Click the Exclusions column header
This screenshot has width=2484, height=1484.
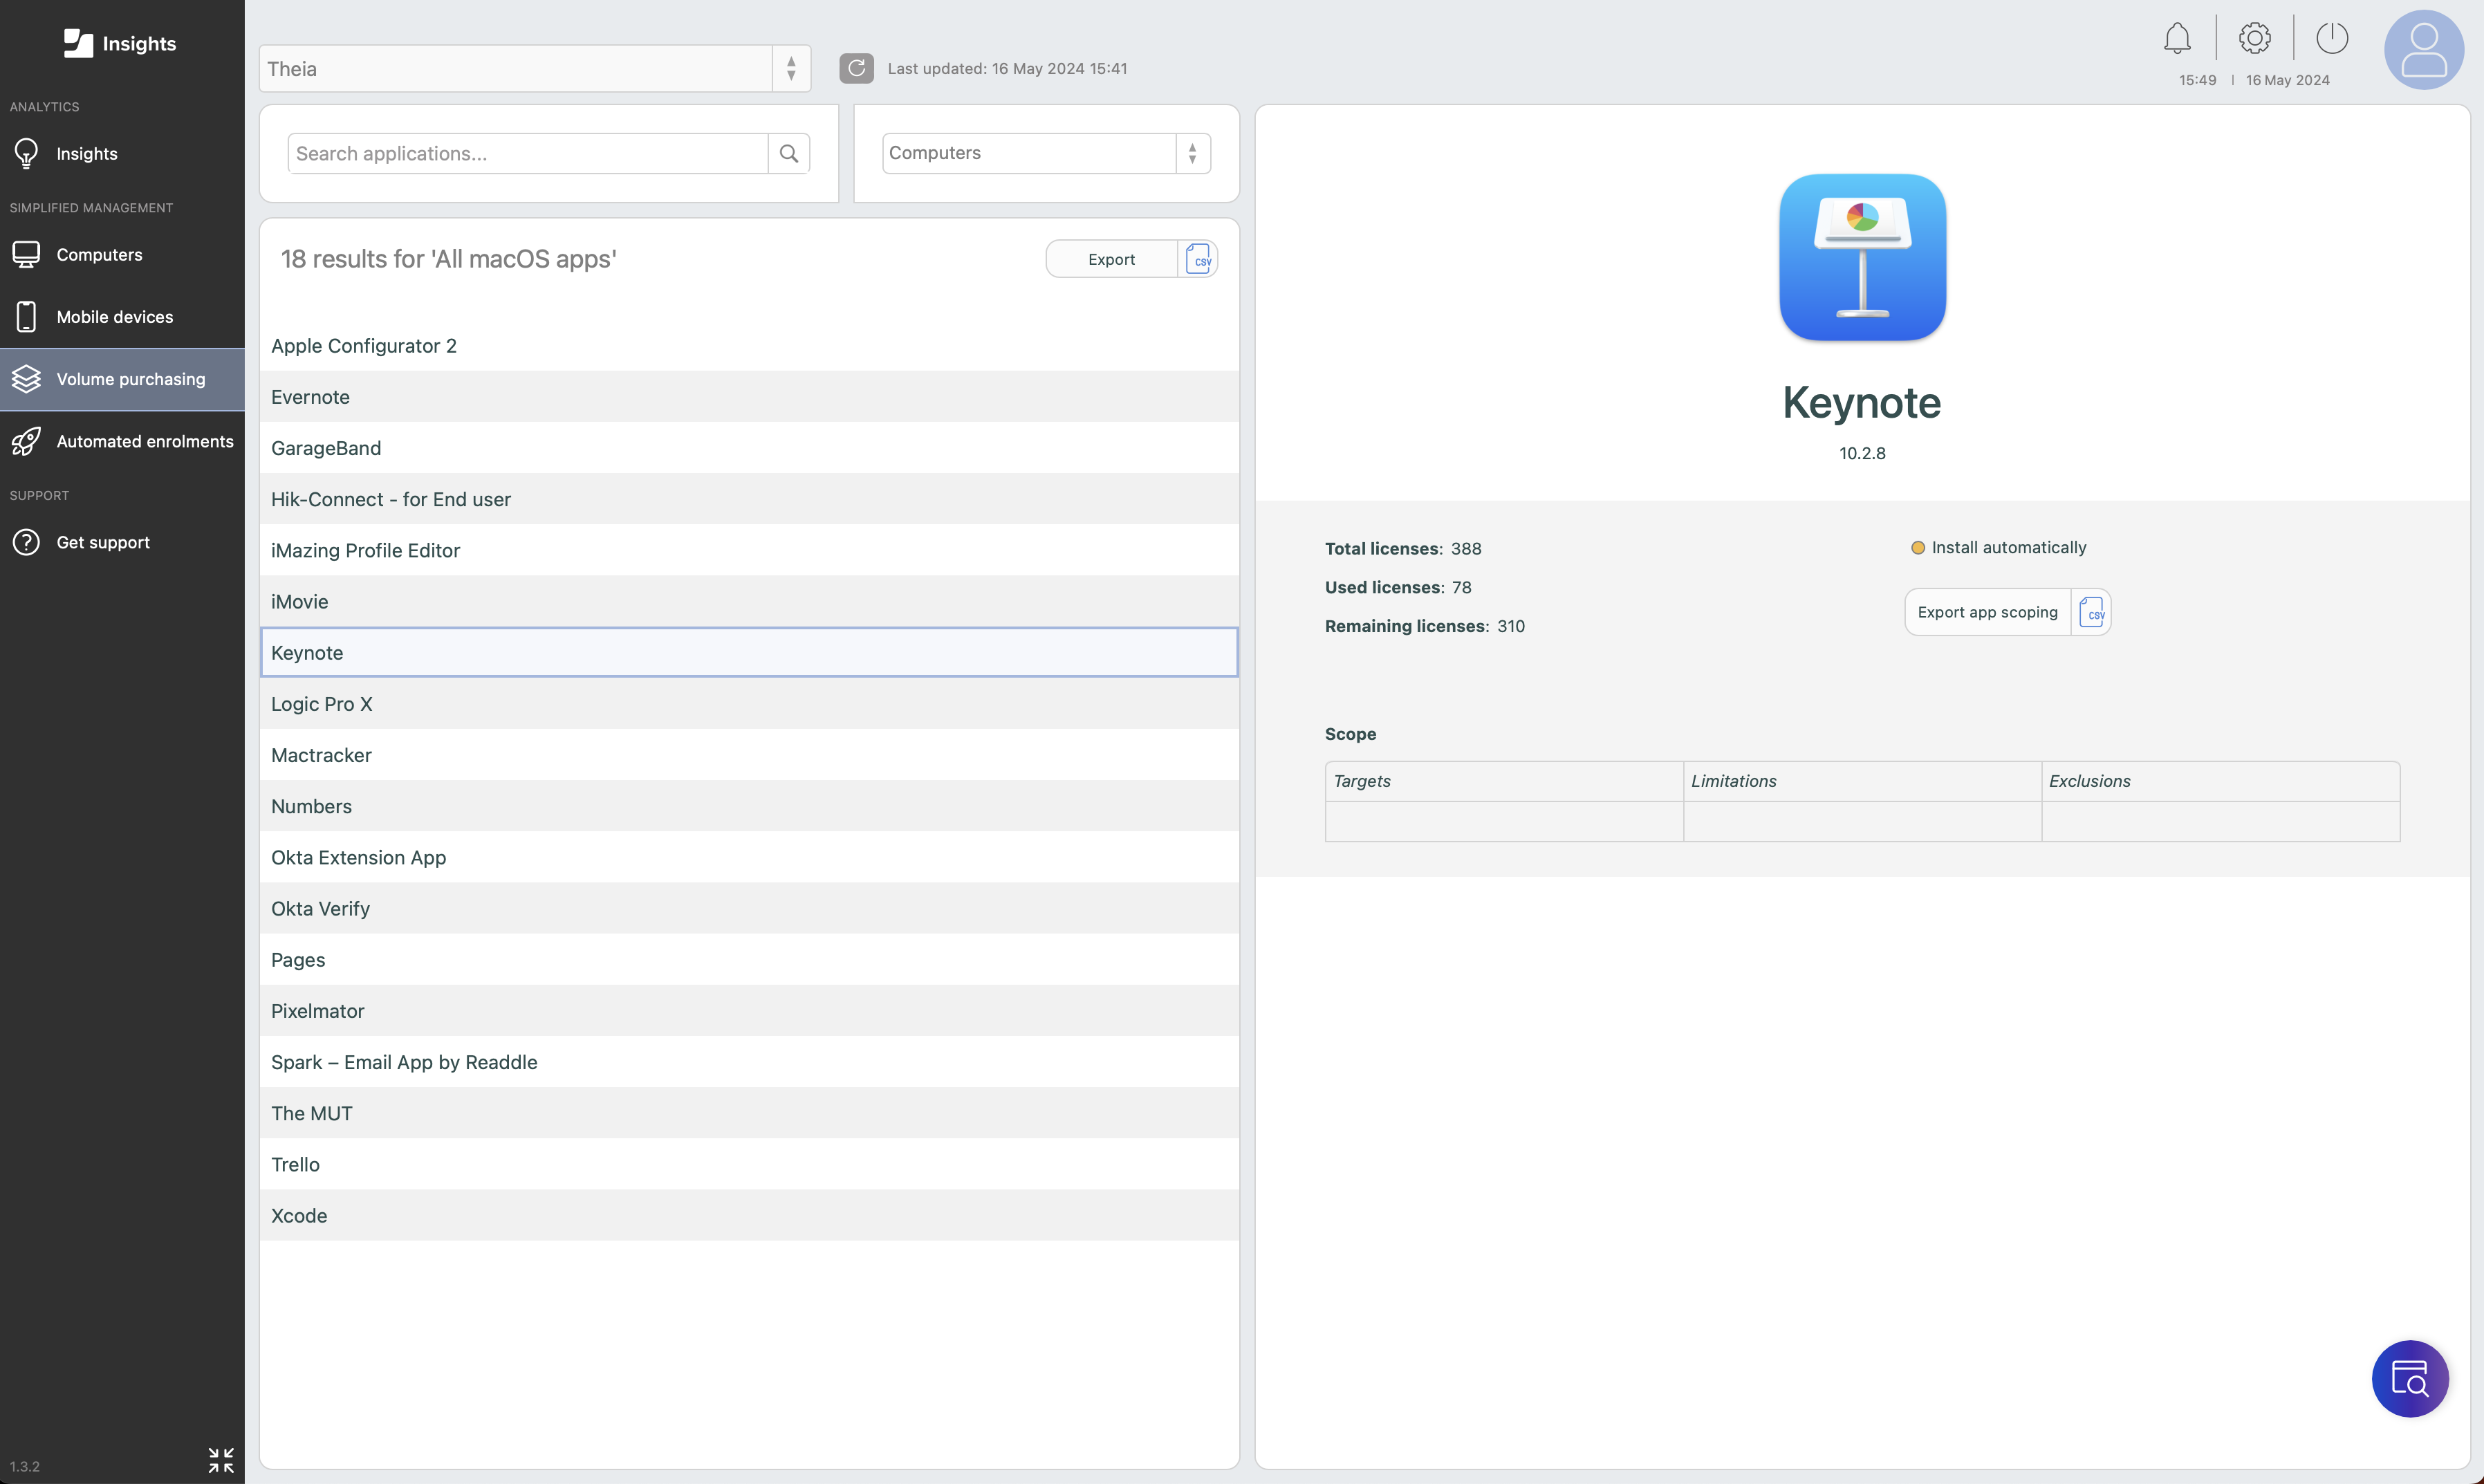point(2220,781)
